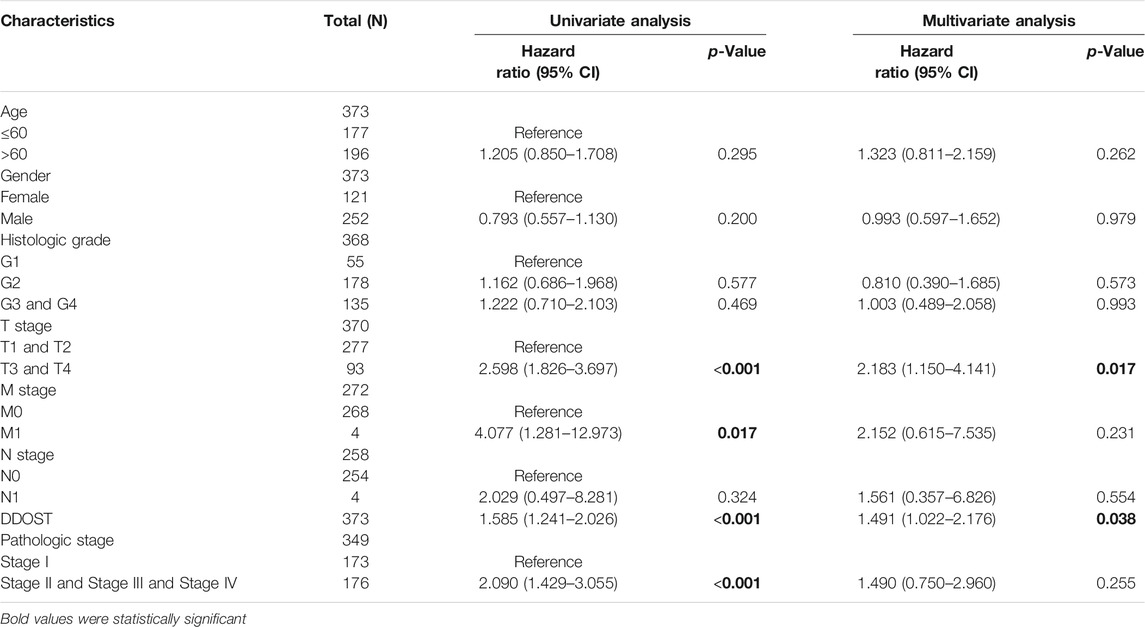Screen dimensions: 1145x627
Task: Click the "T3 and T4" row label
Action: (36, 369)
